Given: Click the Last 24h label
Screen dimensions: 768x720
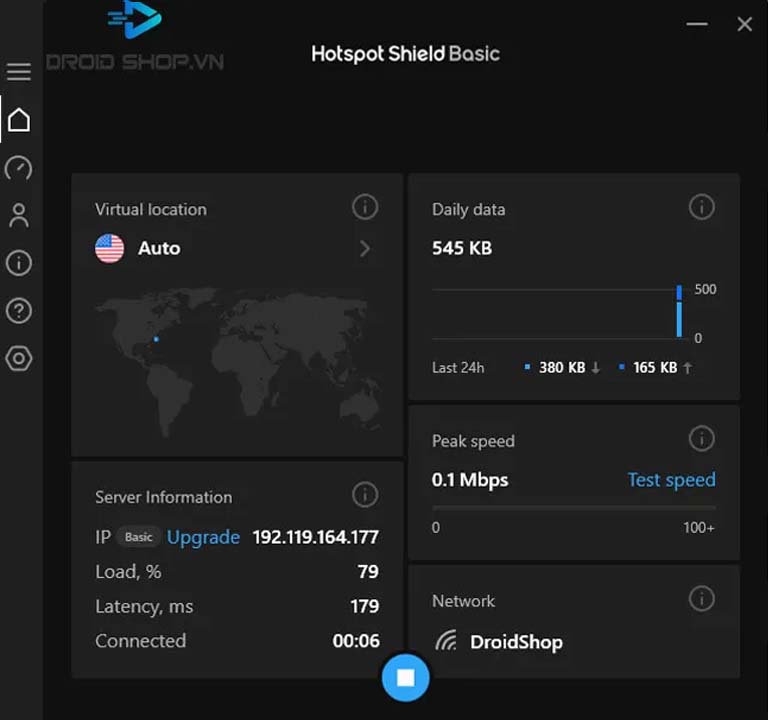Looking at the screenshot, I should click(x=458, y=368).
